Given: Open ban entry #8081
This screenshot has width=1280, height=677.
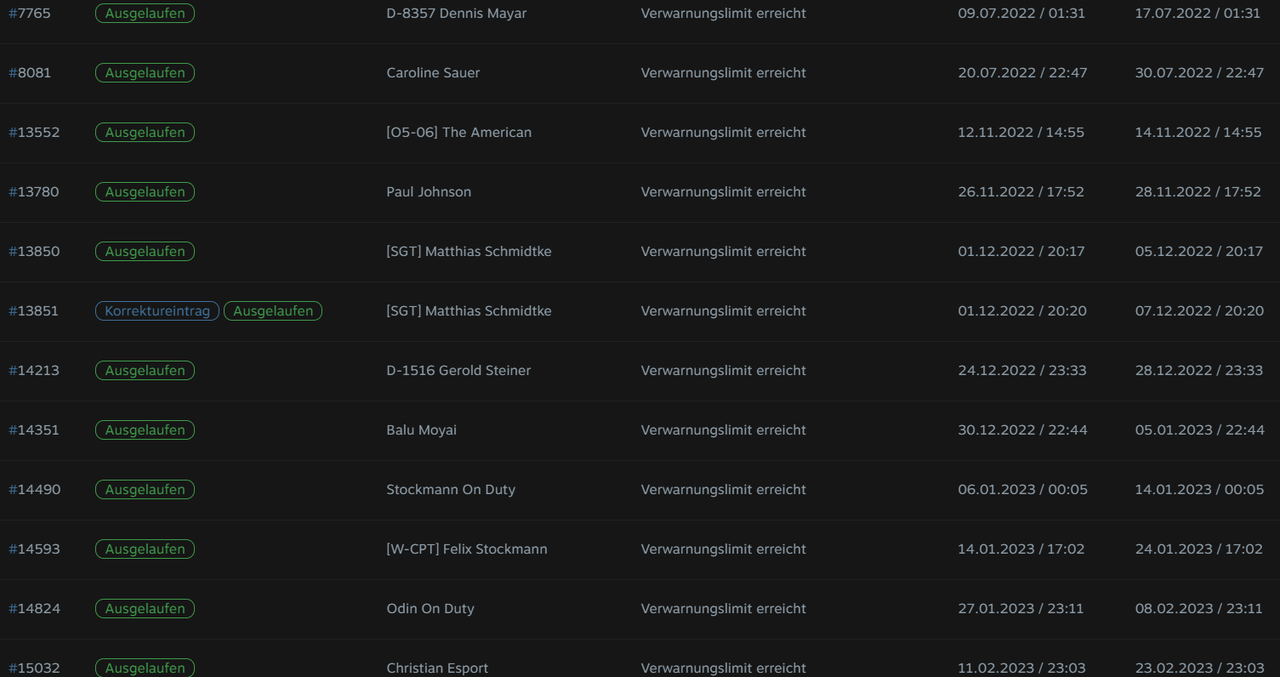Looking at the screenshot, I should pos(30,73).
